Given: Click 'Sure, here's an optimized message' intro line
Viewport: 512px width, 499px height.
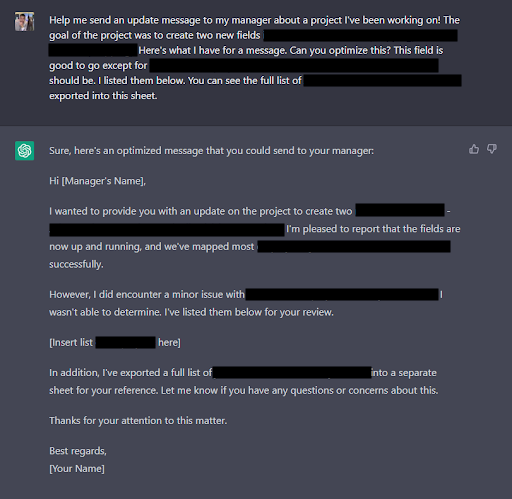Looking at the screenshot, I should (x=211, y=151).
